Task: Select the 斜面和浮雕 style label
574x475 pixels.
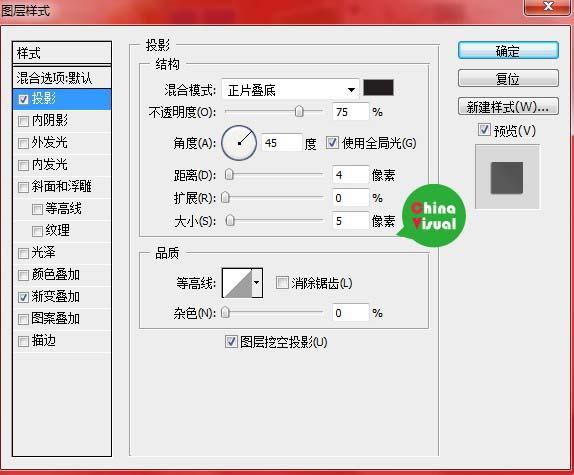Action: pos(62,187)
